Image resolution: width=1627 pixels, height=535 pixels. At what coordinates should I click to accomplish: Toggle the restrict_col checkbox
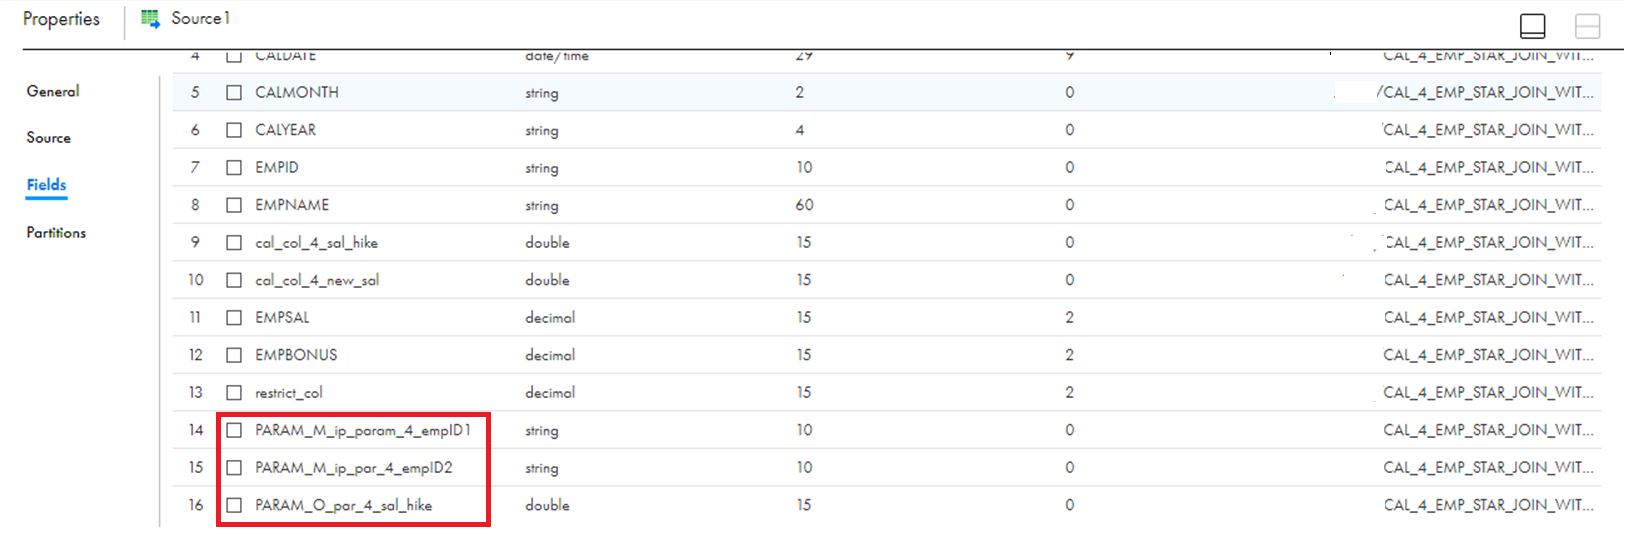point(234,392)
